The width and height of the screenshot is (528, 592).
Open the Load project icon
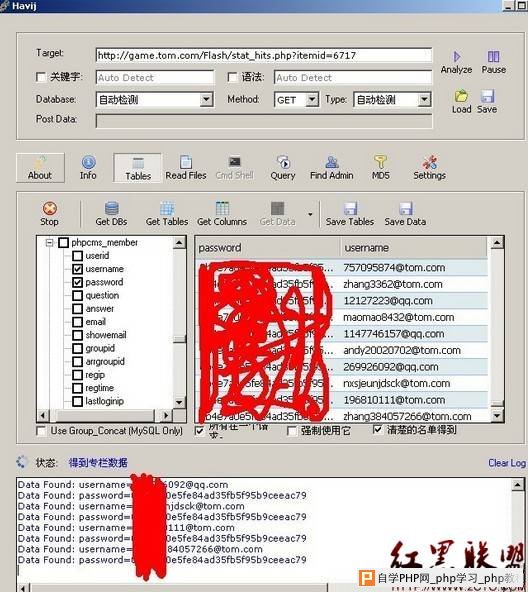[461, 96]
